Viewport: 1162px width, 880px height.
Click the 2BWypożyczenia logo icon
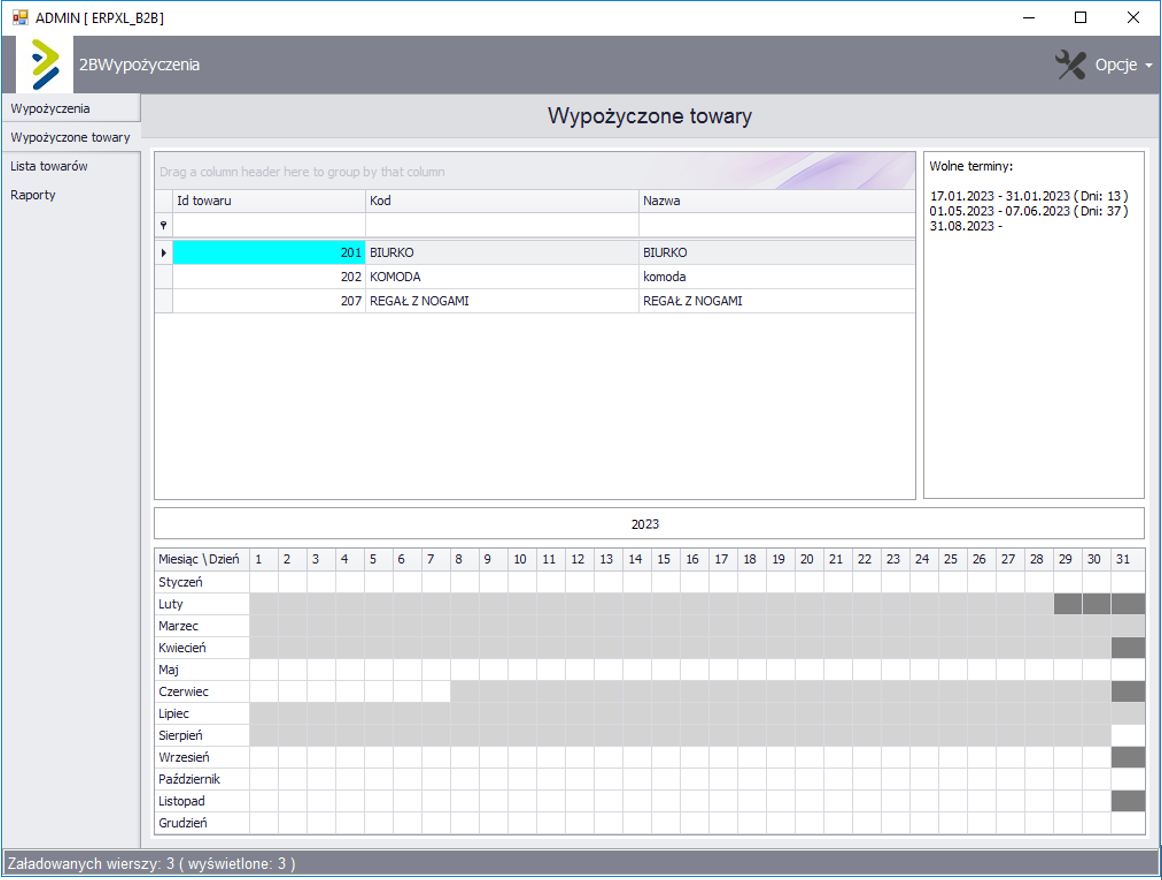(45, 64)
